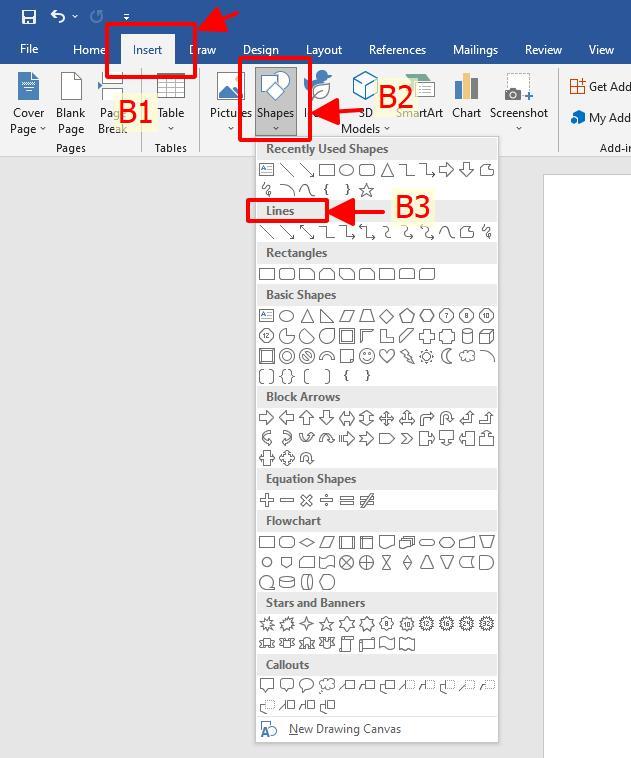This screenshot has height=758, width=631.
Task: Click the Shapes dropdown button
Action: click(276, 102)
